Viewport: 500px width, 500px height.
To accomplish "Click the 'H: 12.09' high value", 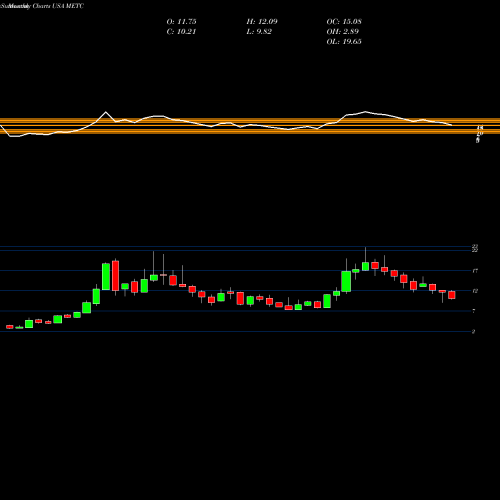I will click(x=262, y=22).
